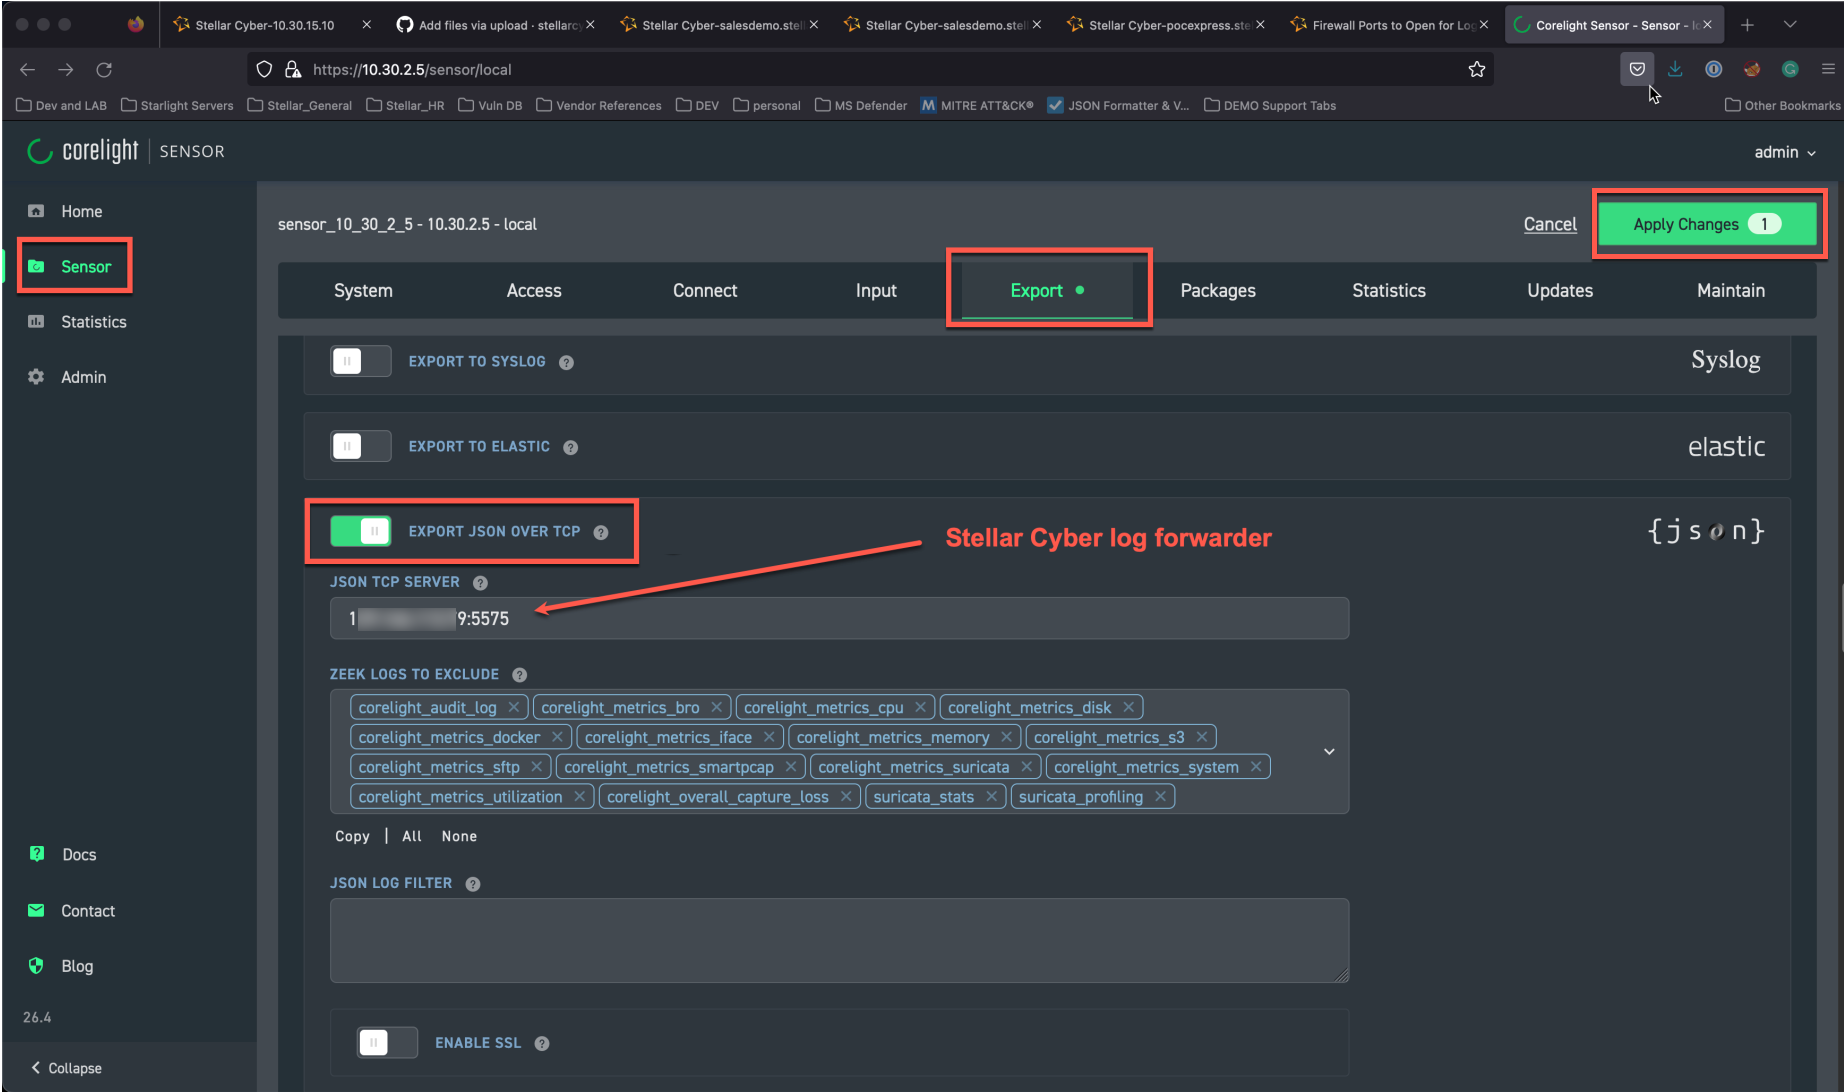Click the browser reload icon
Viewport: 1844px width, 1092px height.
click(x=104, y=69)
